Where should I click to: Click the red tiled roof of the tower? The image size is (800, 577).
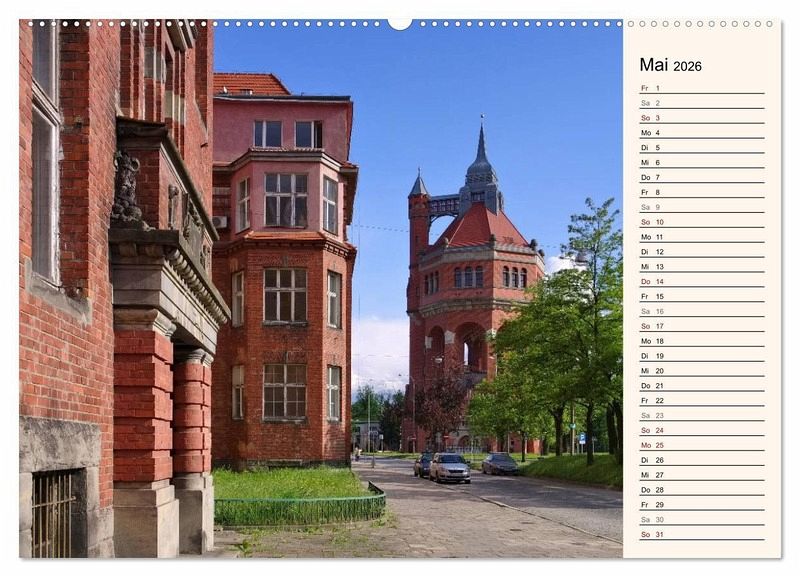tap(483, 228)
